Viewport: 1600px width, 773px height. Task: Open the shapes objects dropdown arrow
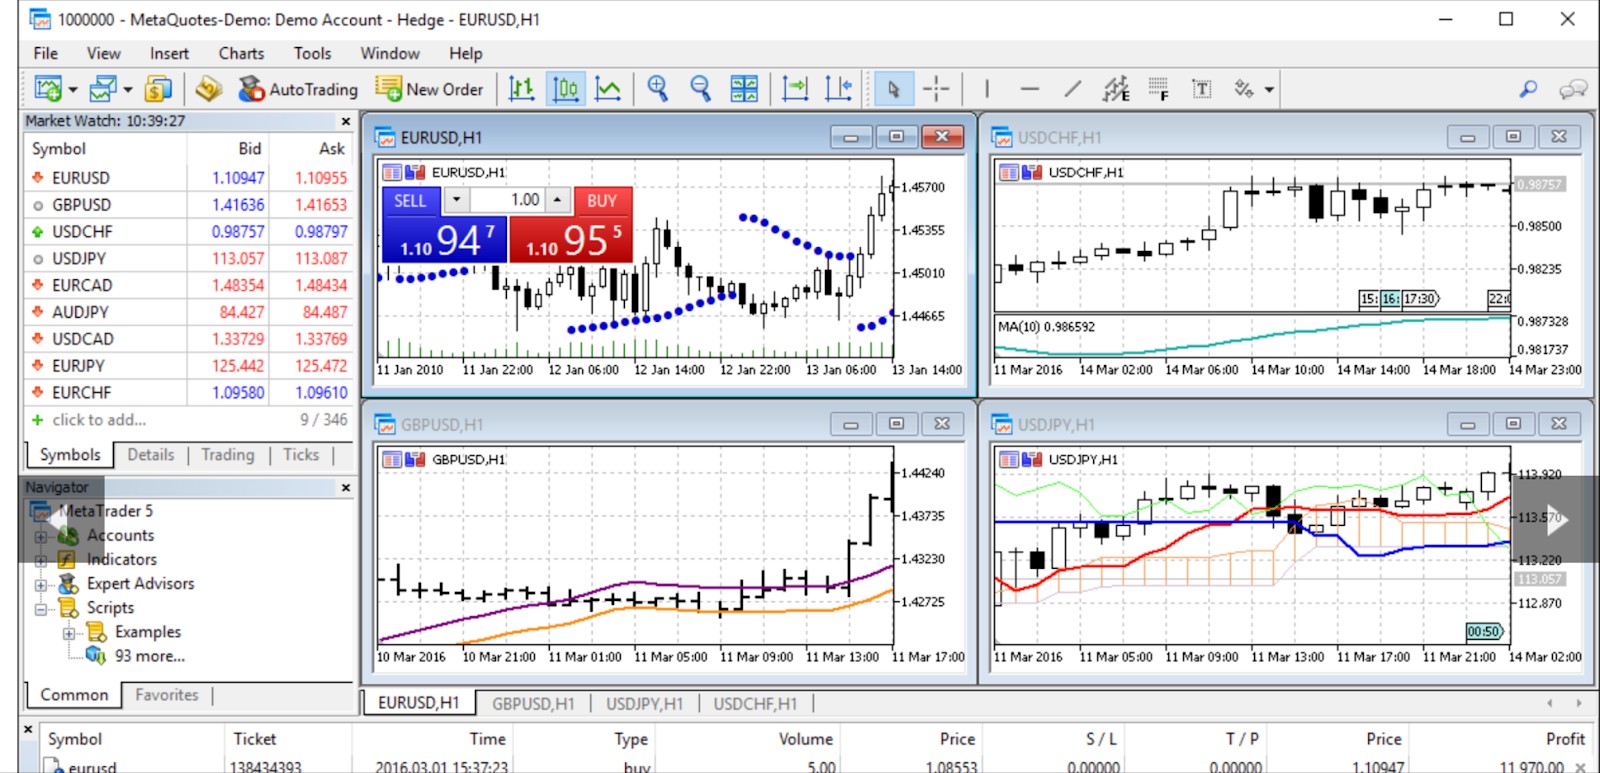[1269, 90]
